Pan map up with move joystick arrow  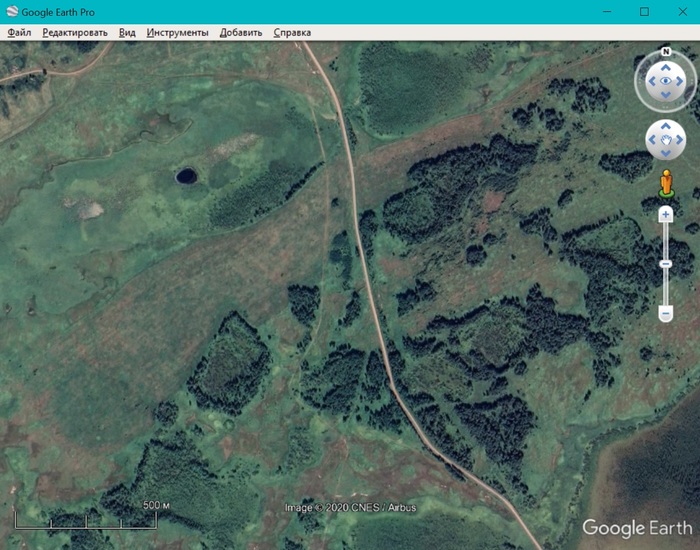pyautogui.click(x=666, y=126)
